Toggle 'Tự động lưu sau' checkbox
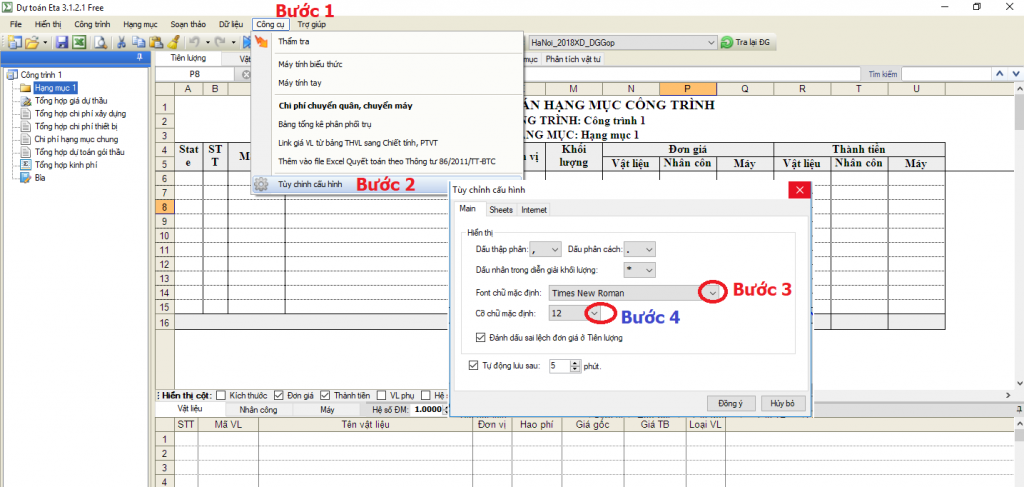 pyautogui.click(x=474, y=366)
